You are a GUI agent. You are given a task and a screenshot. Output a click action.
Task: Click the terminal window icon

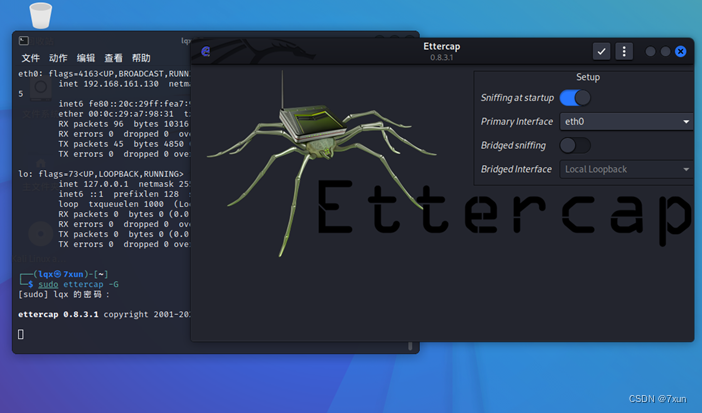click(24, 41)
